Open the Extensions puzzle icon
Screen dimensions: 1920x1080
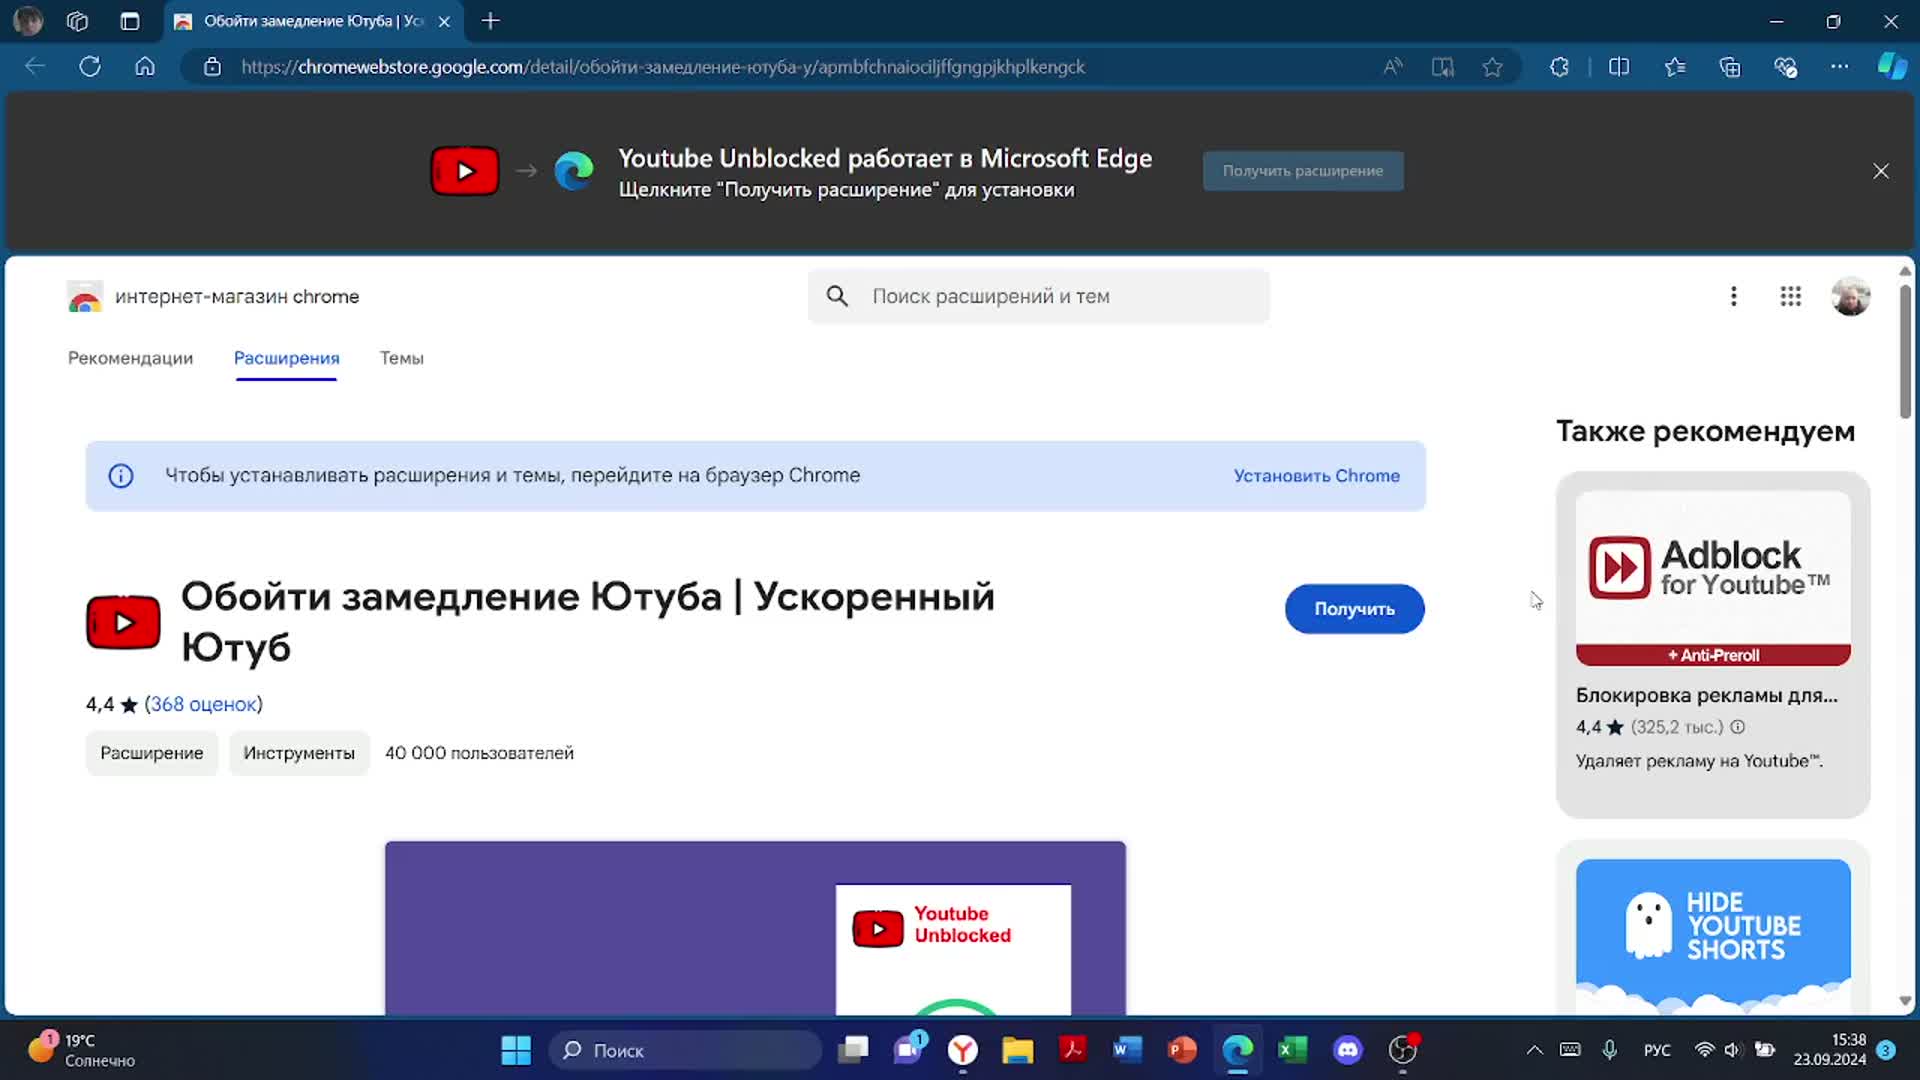click(1559, 67)
